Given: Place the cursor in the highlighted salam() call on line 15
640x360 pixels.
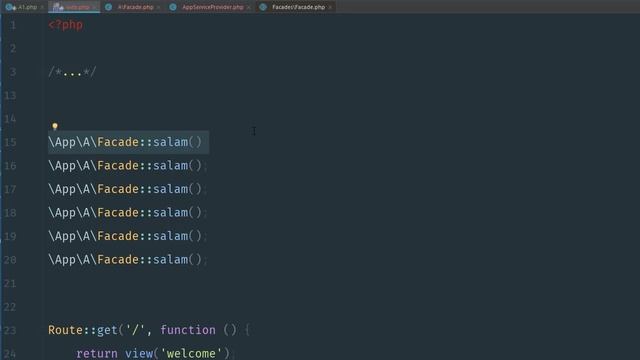Looking at the screenshot, I should [x=178, y=142].
